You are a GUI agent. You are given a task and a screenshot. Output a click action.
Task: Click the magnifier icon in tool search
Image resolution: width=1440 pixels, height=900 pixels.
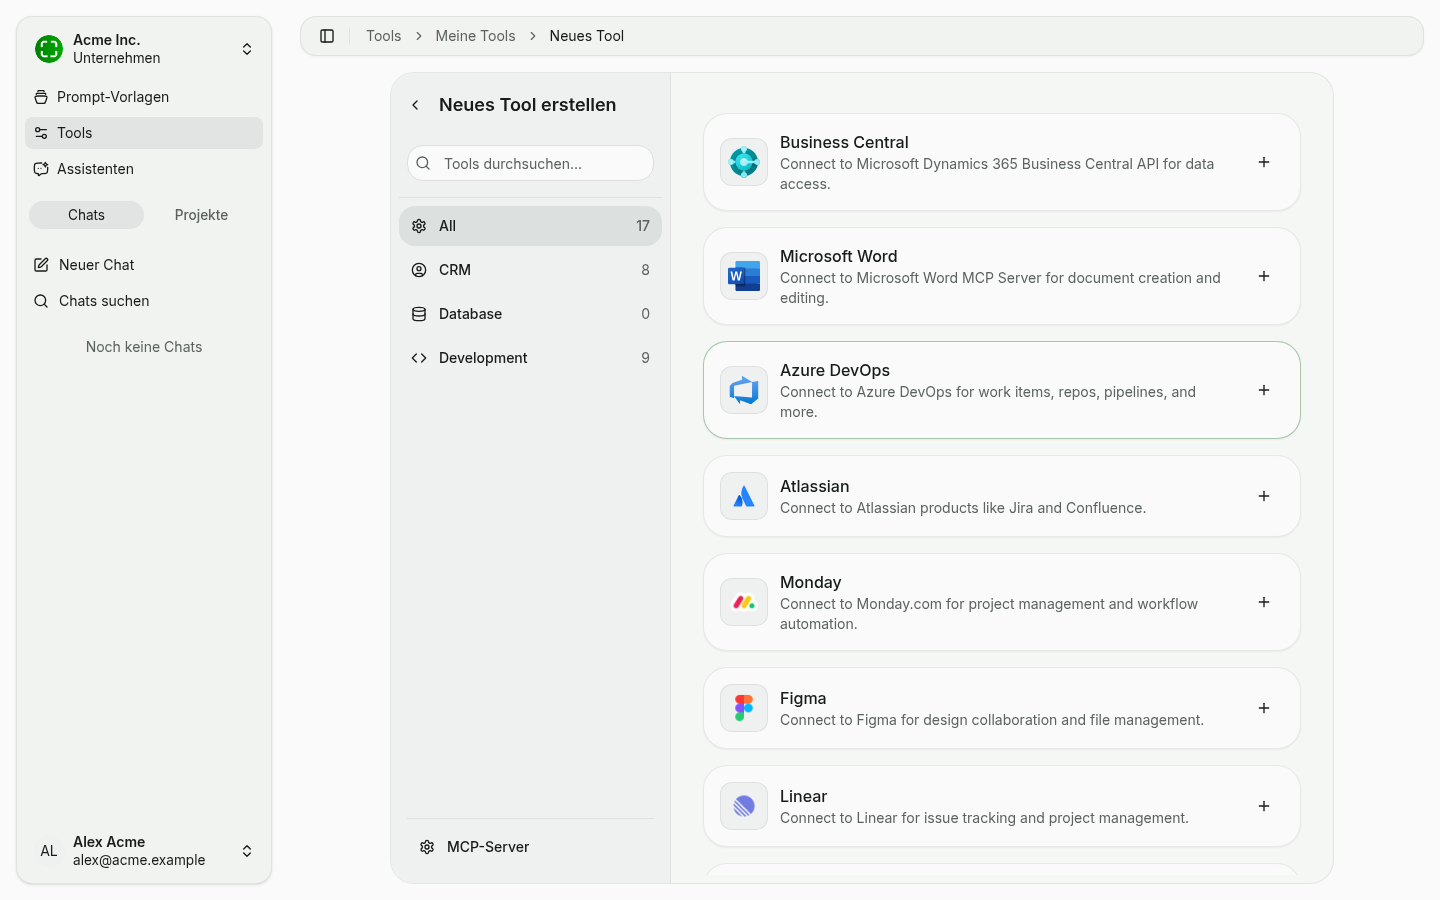424,163
